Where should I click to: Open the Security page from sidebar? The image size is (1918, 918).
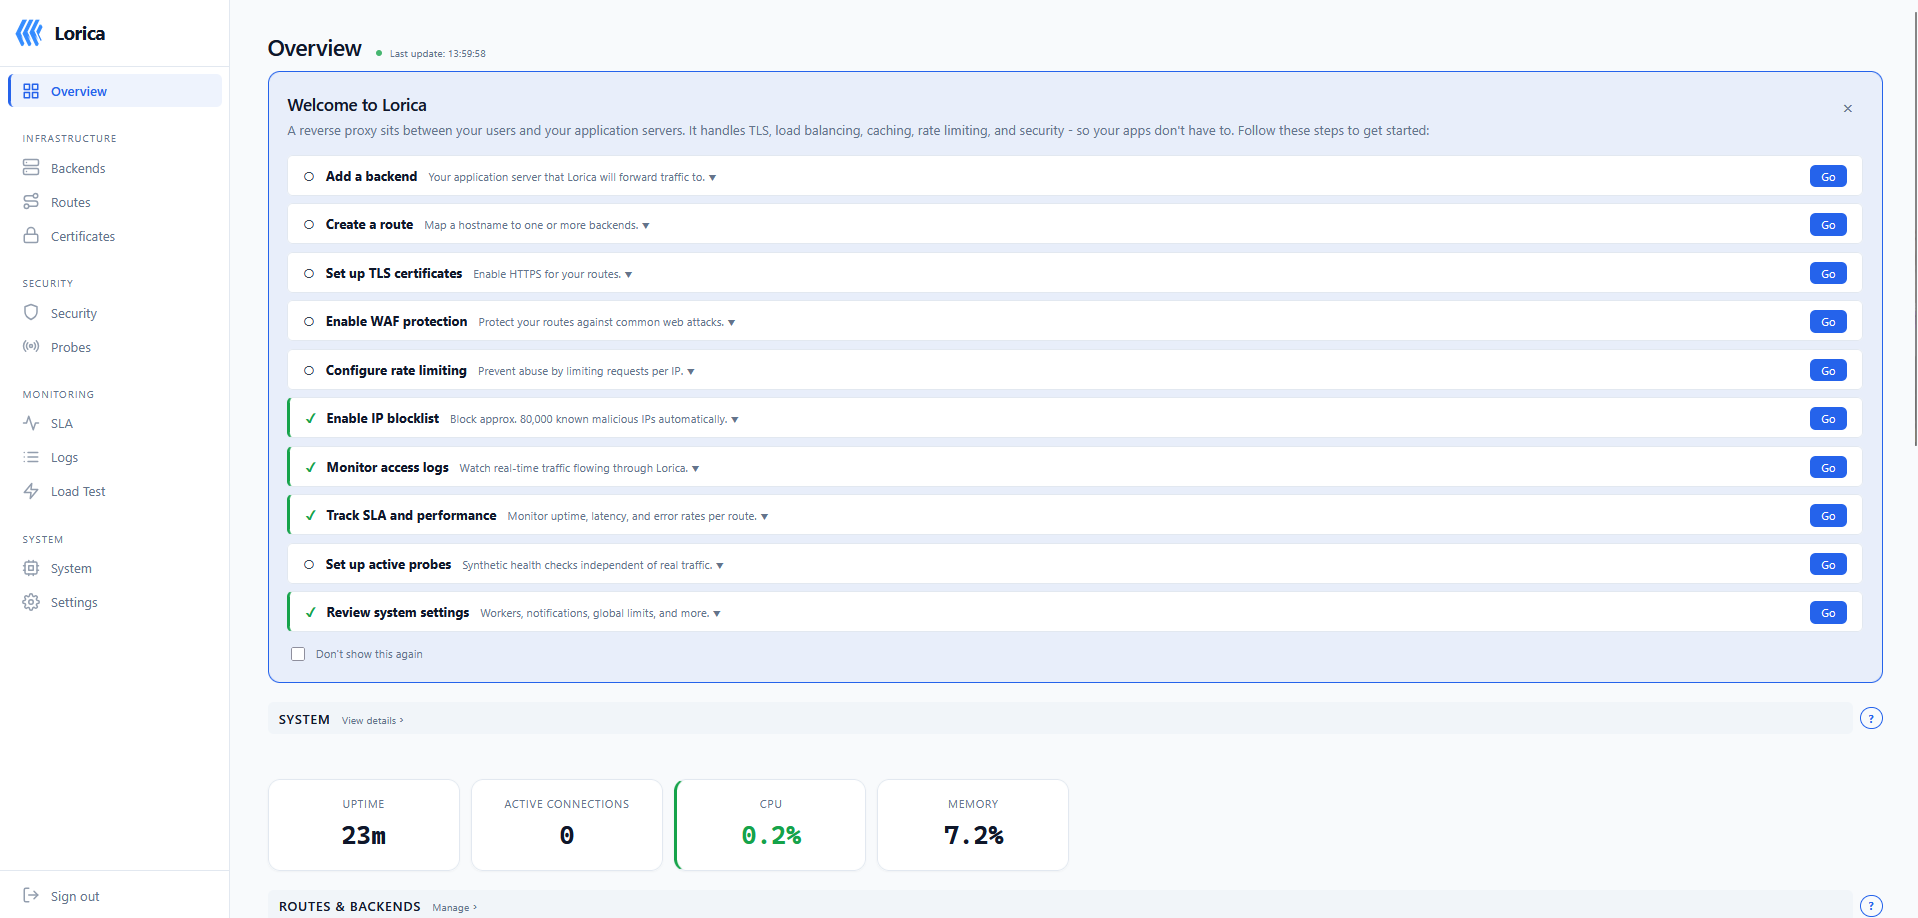(114, 313)
